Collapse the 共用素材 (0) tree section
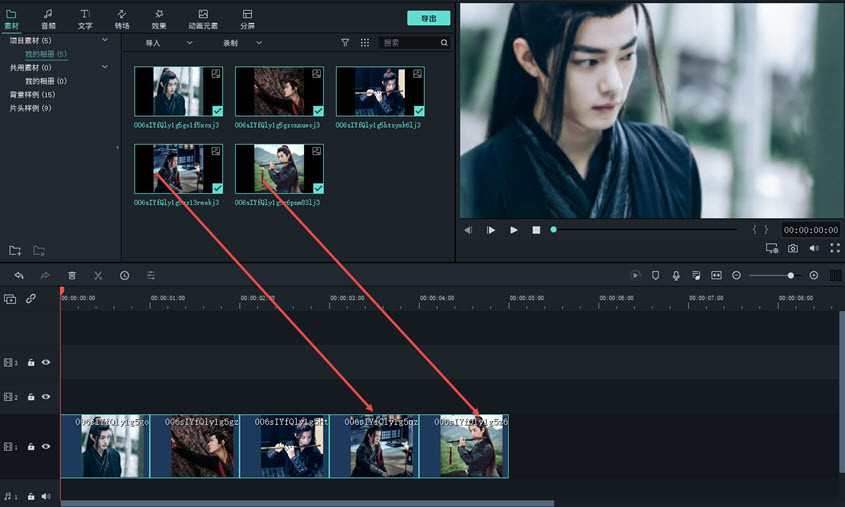 (105, 67)
